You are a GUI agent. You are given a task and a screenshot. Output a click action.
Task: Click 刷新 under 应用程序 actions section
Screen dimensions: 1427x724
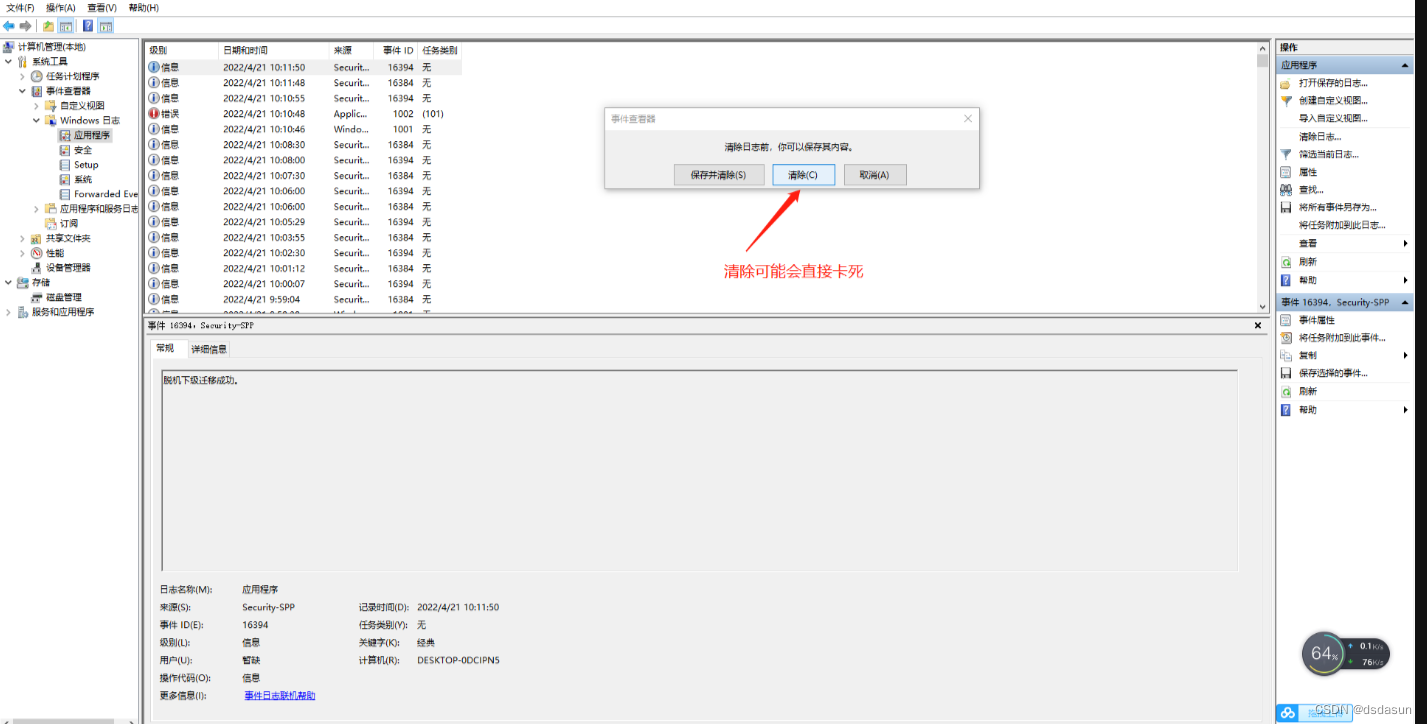(1308, 262)
